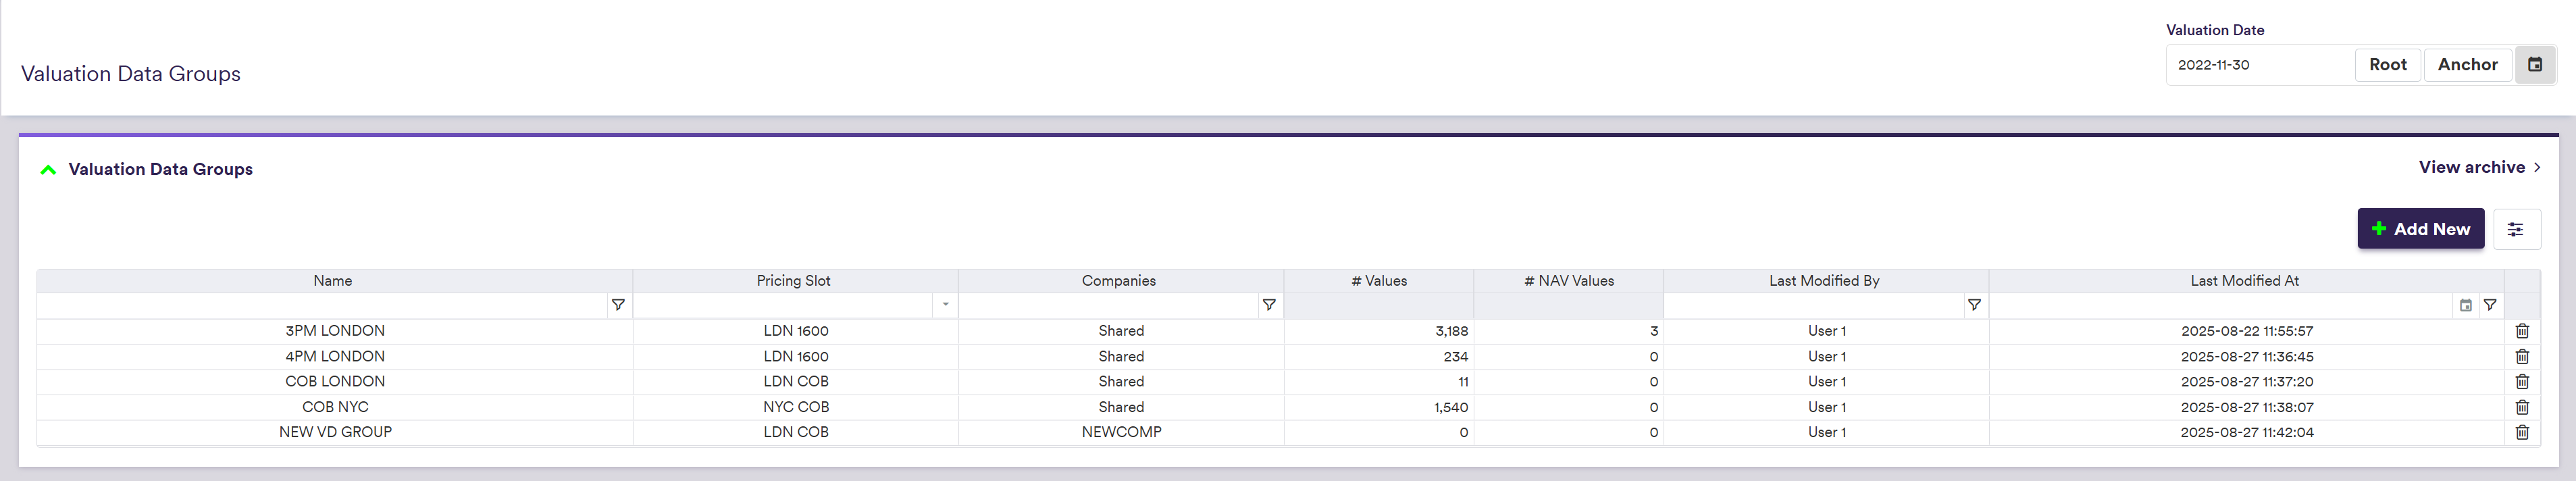Filter the Last Modified By column
This screenshot has width=2576, height=481.
tap(1973, 305)
